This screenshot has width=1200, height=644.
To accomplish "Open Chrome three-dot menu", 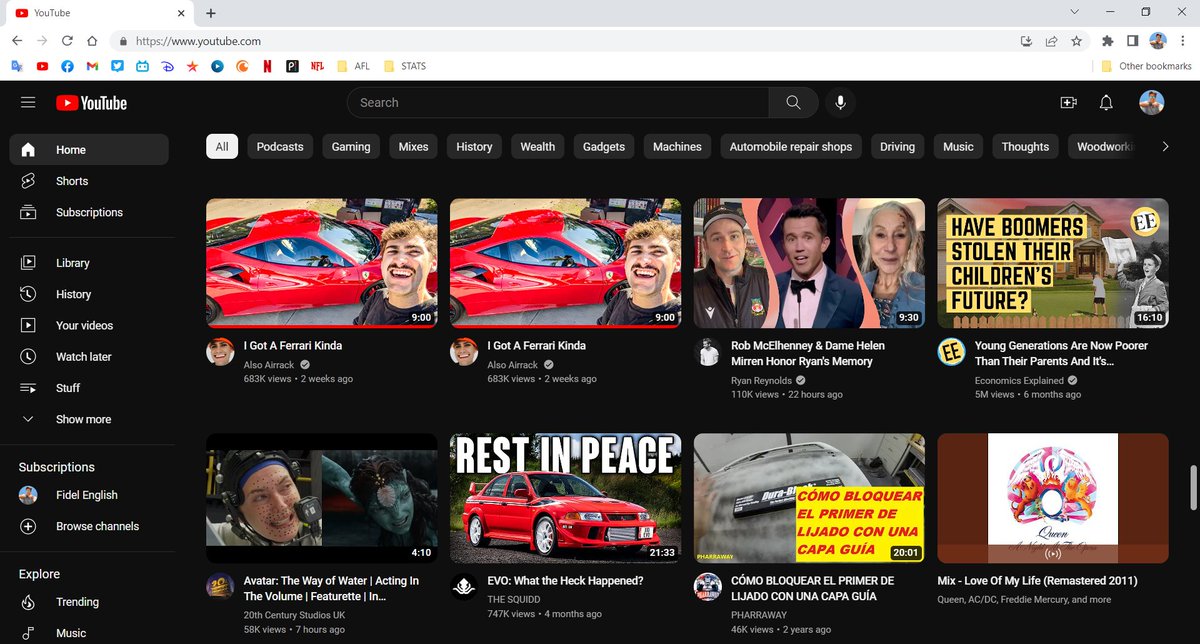I will tap(1184, 41).
